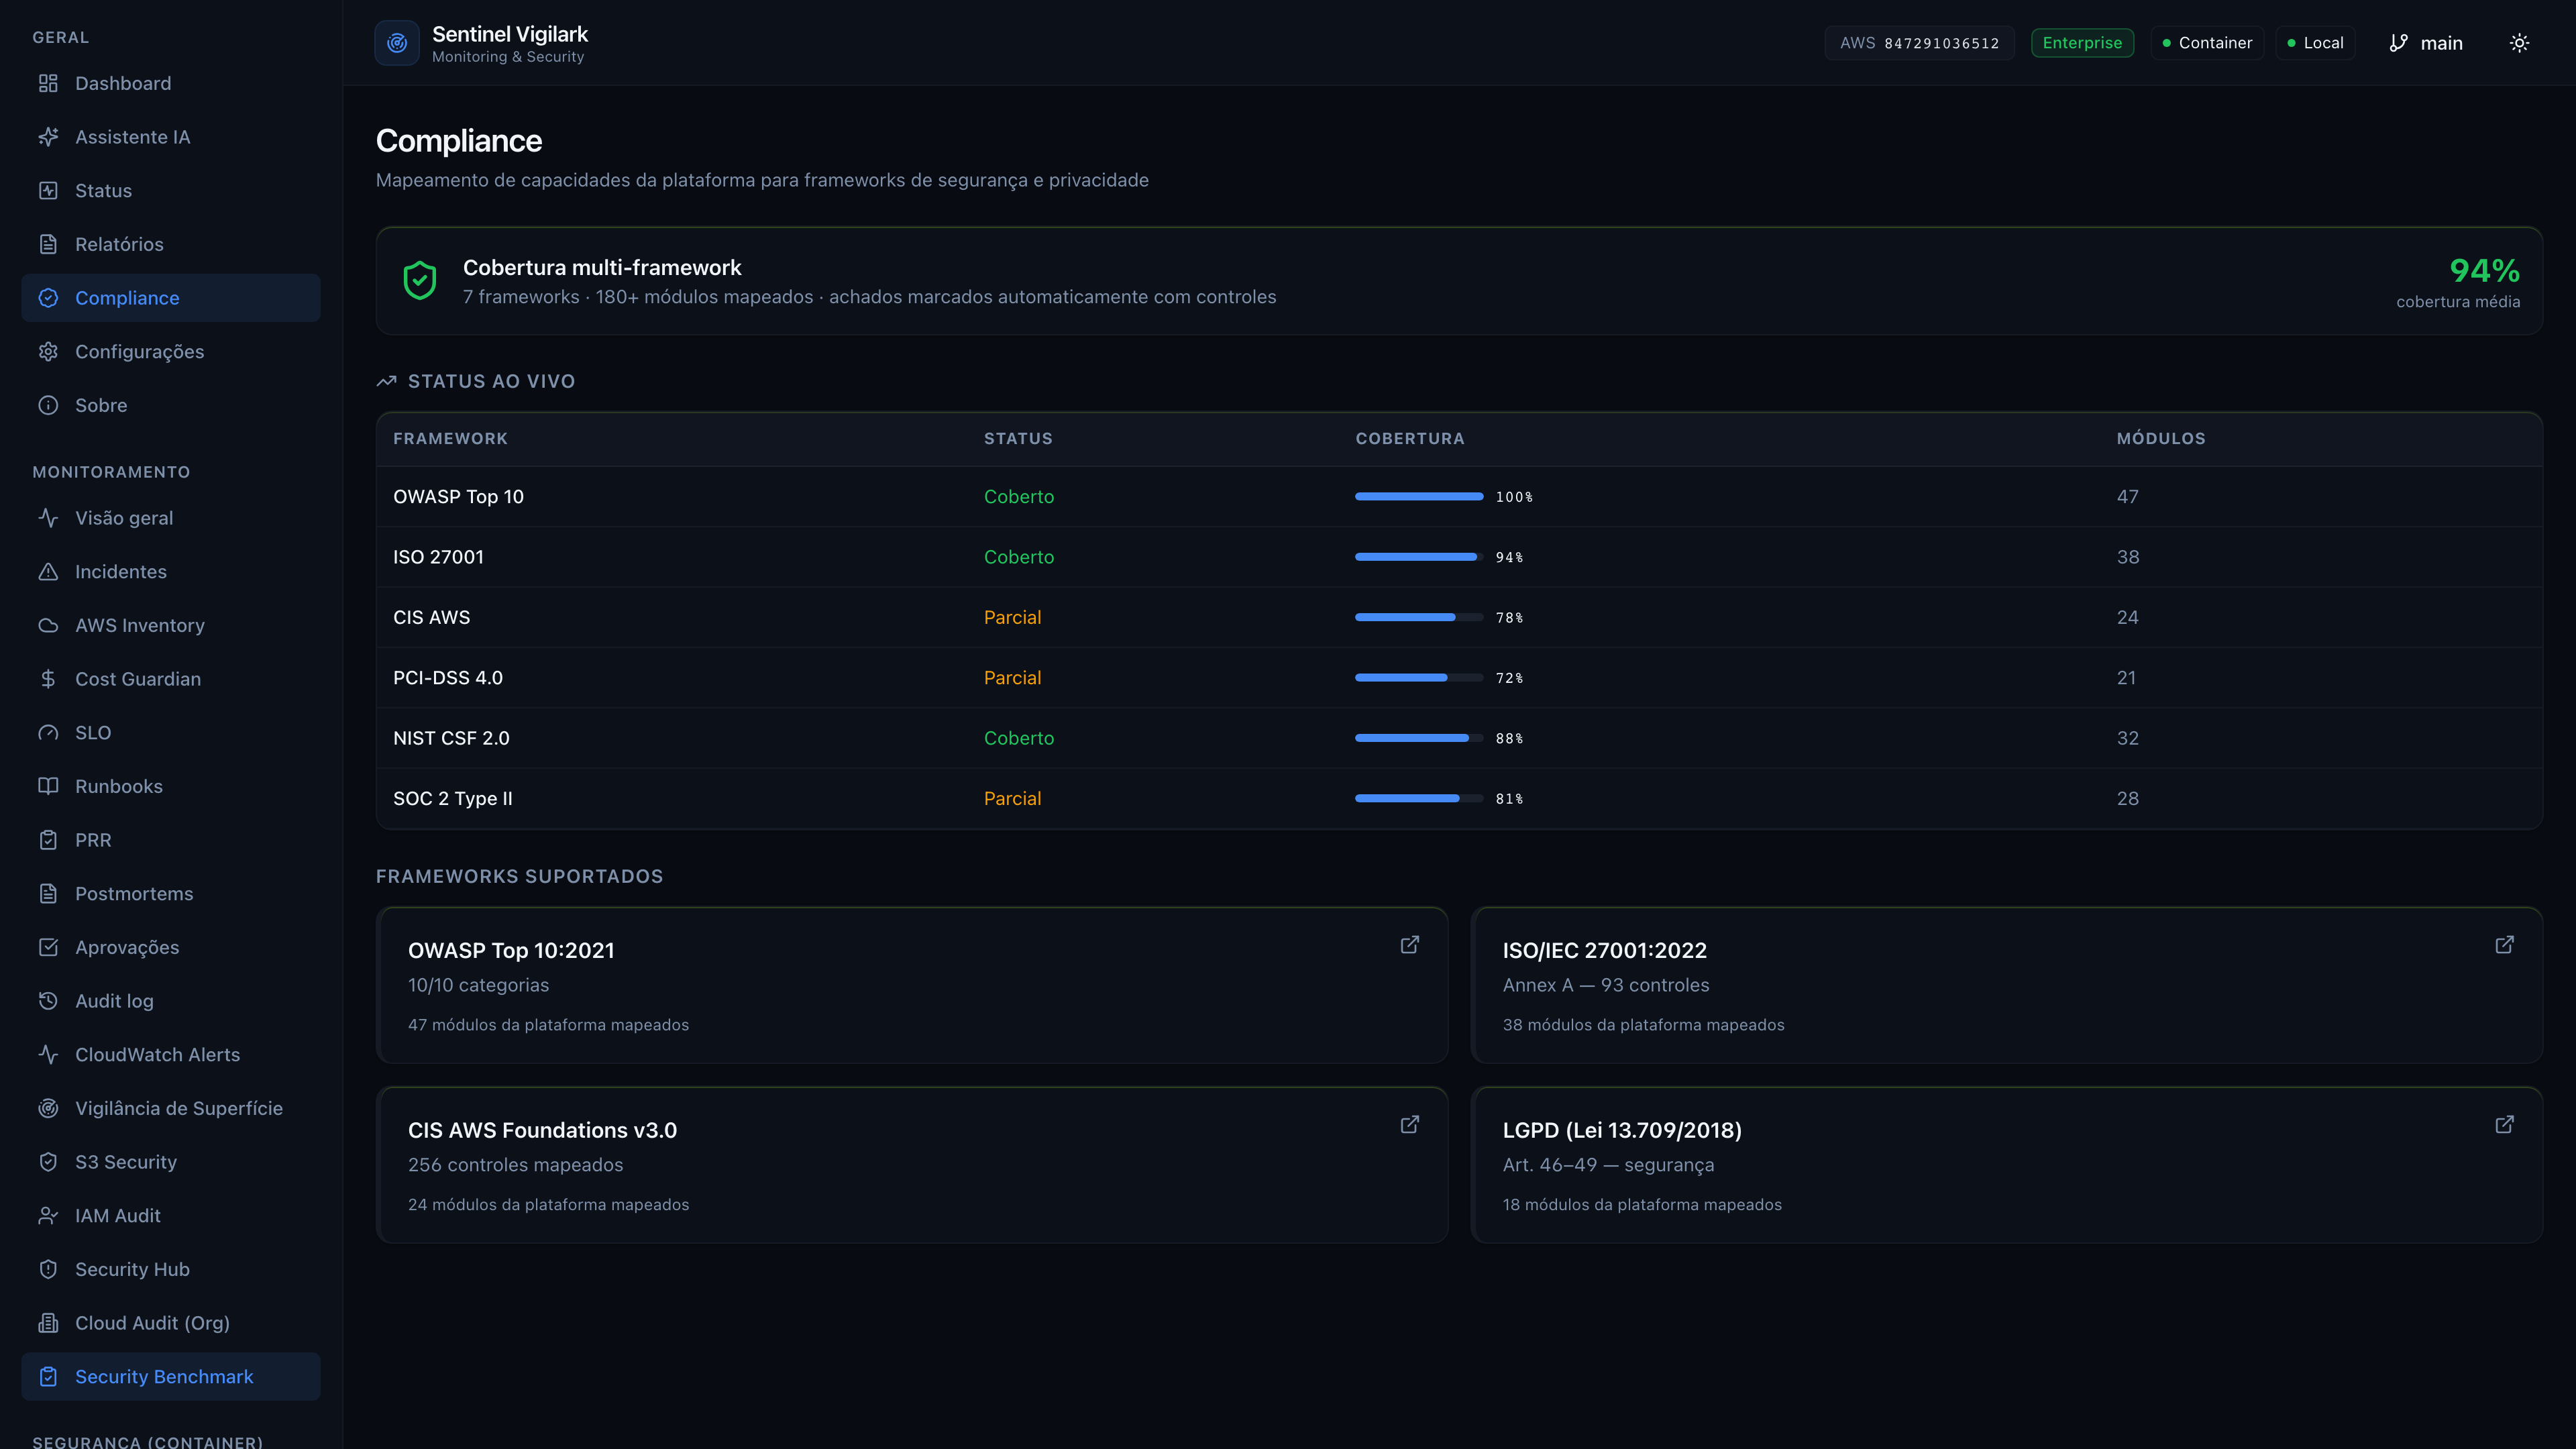Click the SOC 2 Type II coverage bar
The width and height of the screenshot is (2576, 1449).
(1419, 799)
